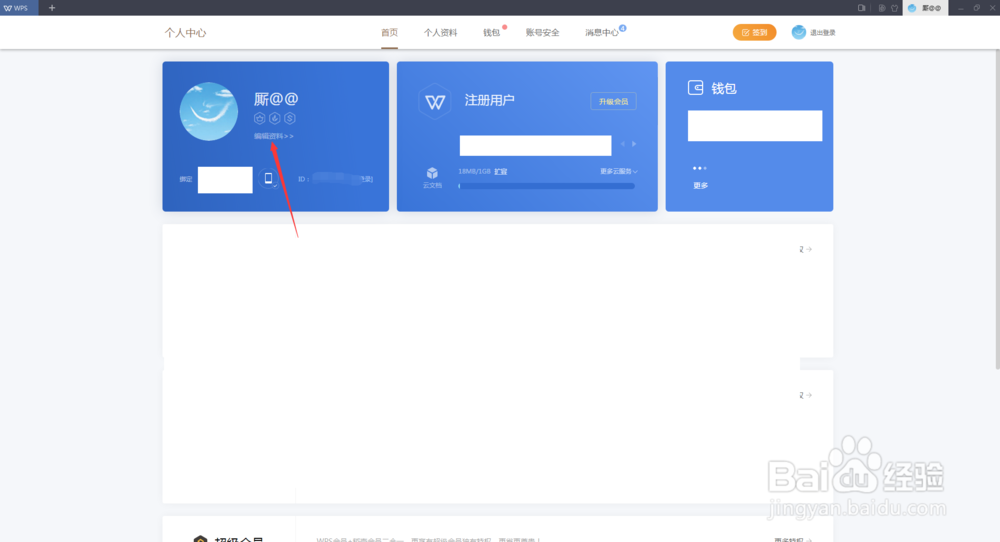1000x542 pixels.
Task: Click the small avatar beside 退出登录
Action: click(x=798, y=32)
